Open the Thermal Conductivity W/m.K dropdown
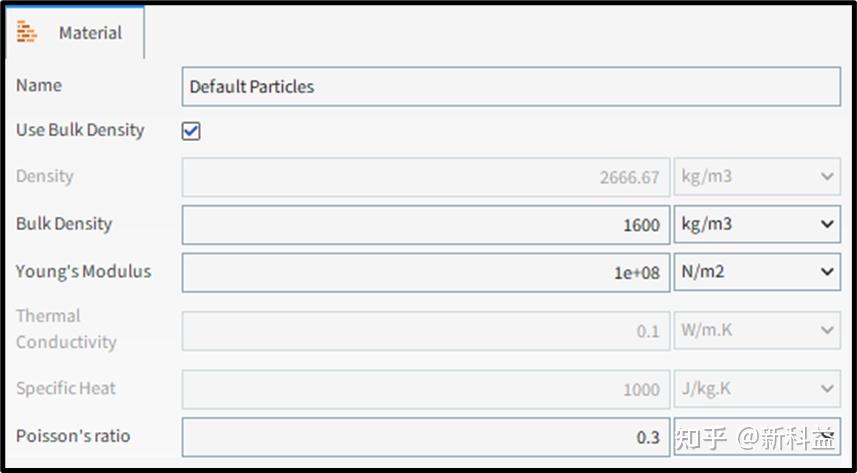The width and height of the screenshot is (857, 473). (x=756, y=330)
